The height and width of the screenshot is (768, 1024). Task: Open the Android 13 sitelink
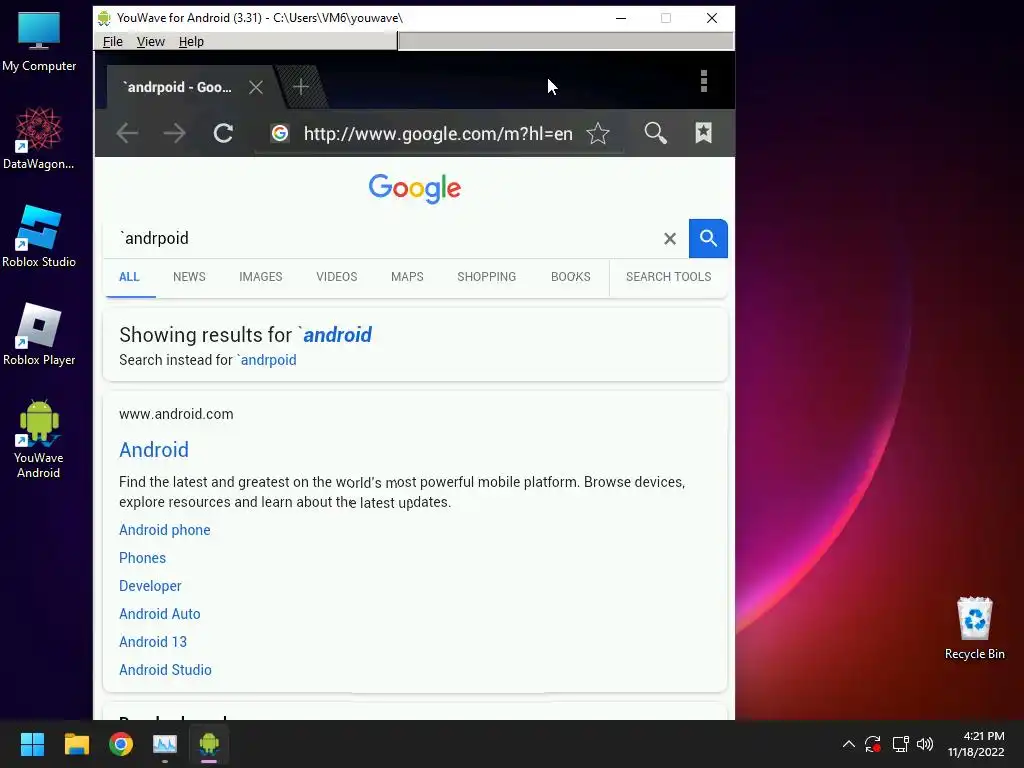tap(153, 642)
